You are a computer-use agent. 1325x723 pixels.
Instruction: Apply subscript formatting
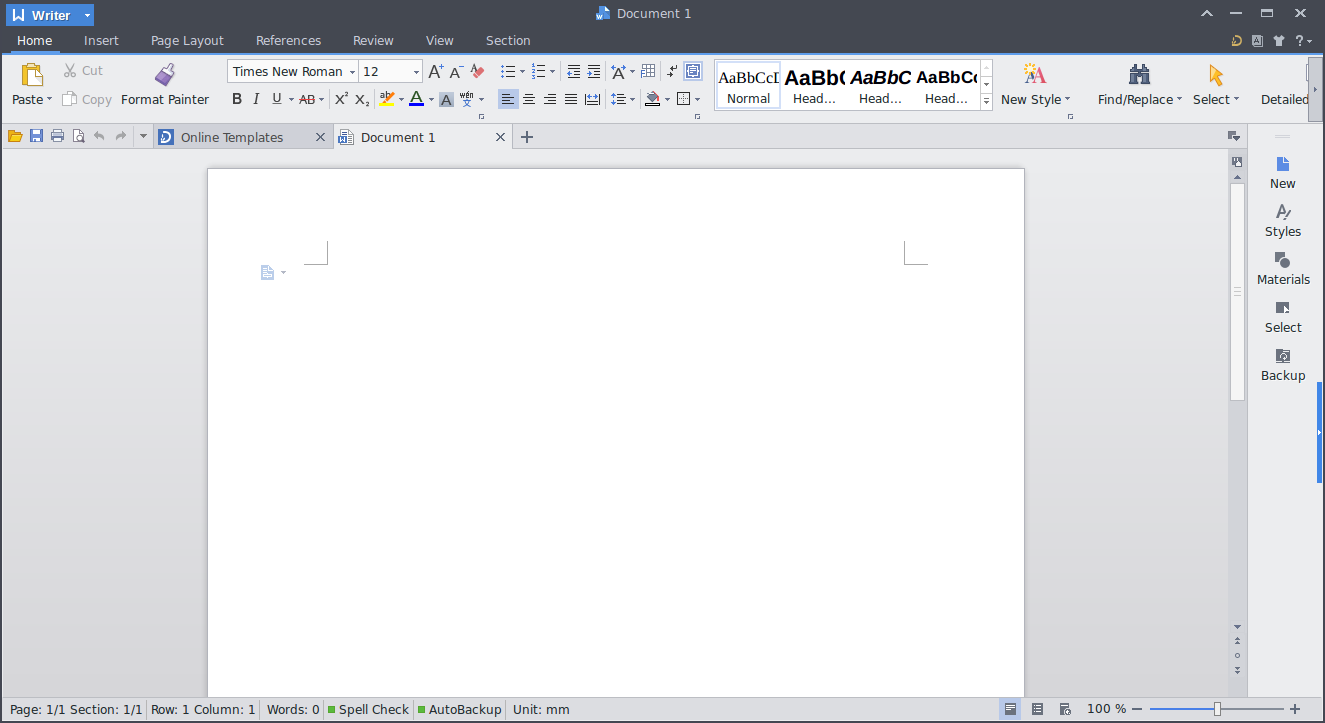coord(362,99)
